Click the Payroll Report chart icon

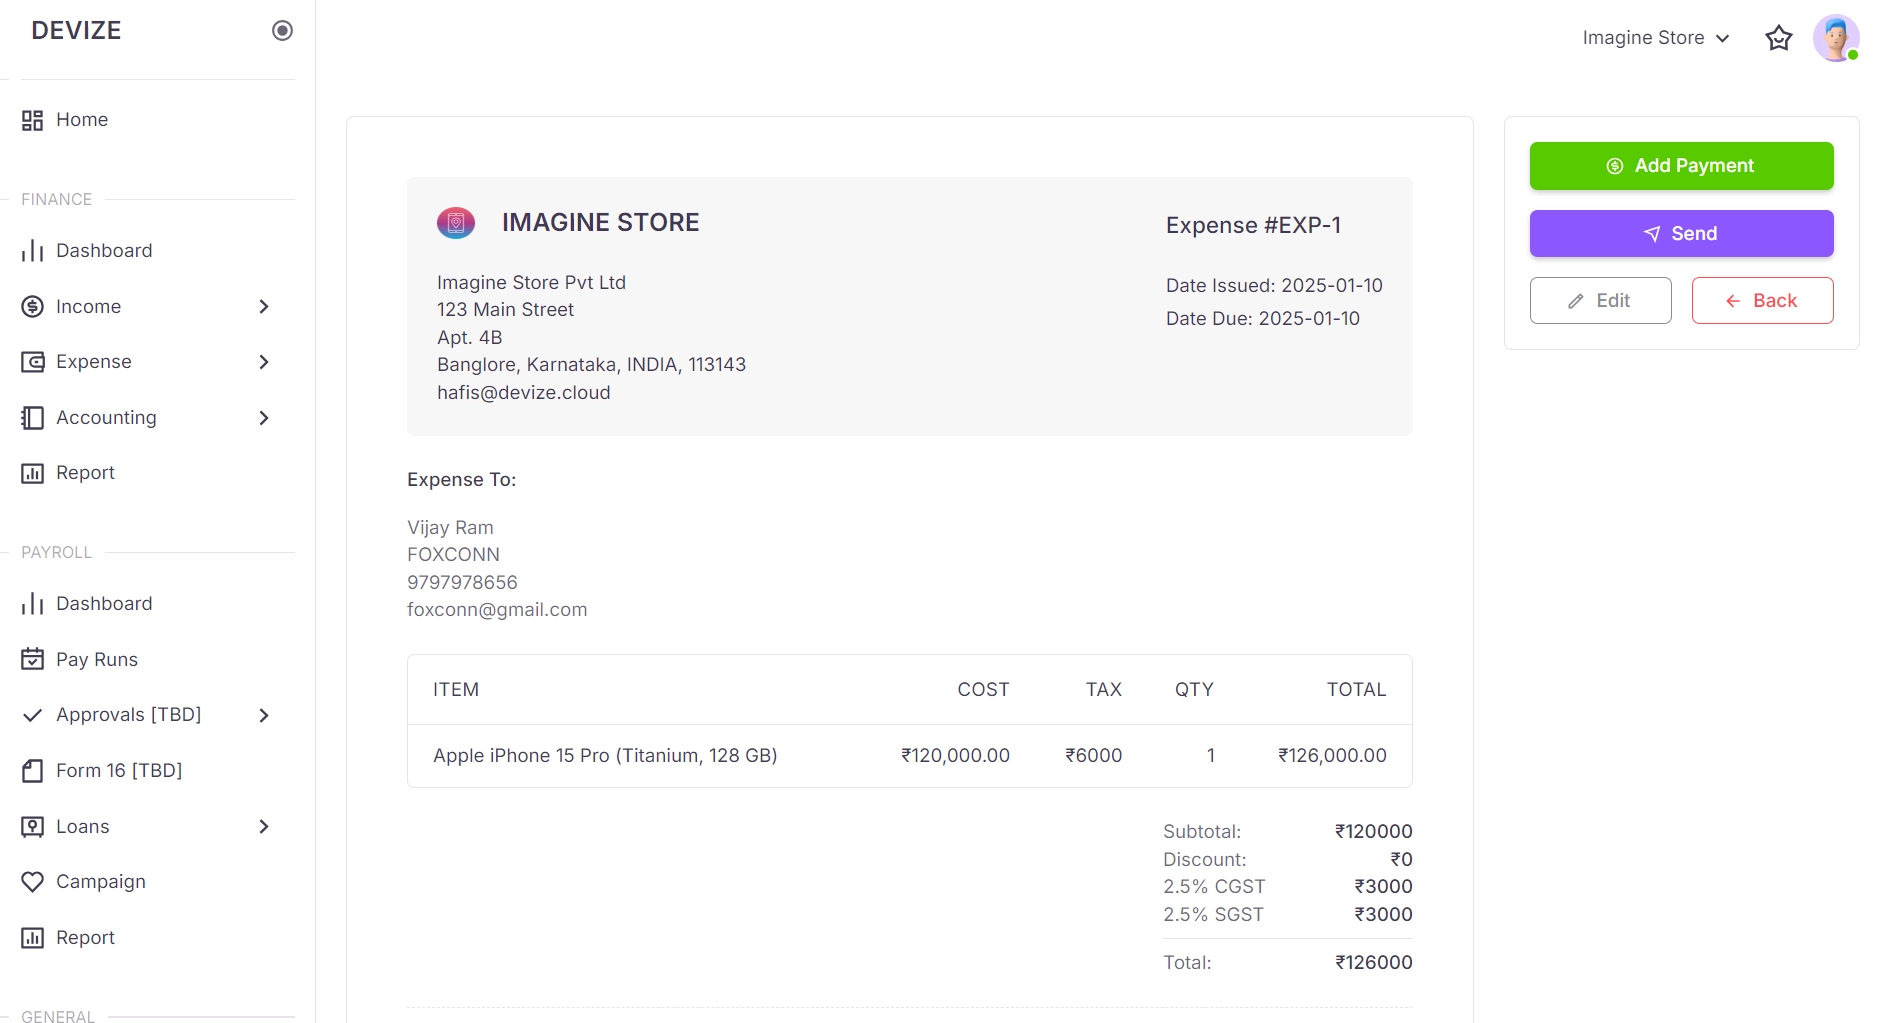click(x=33, y=938)
